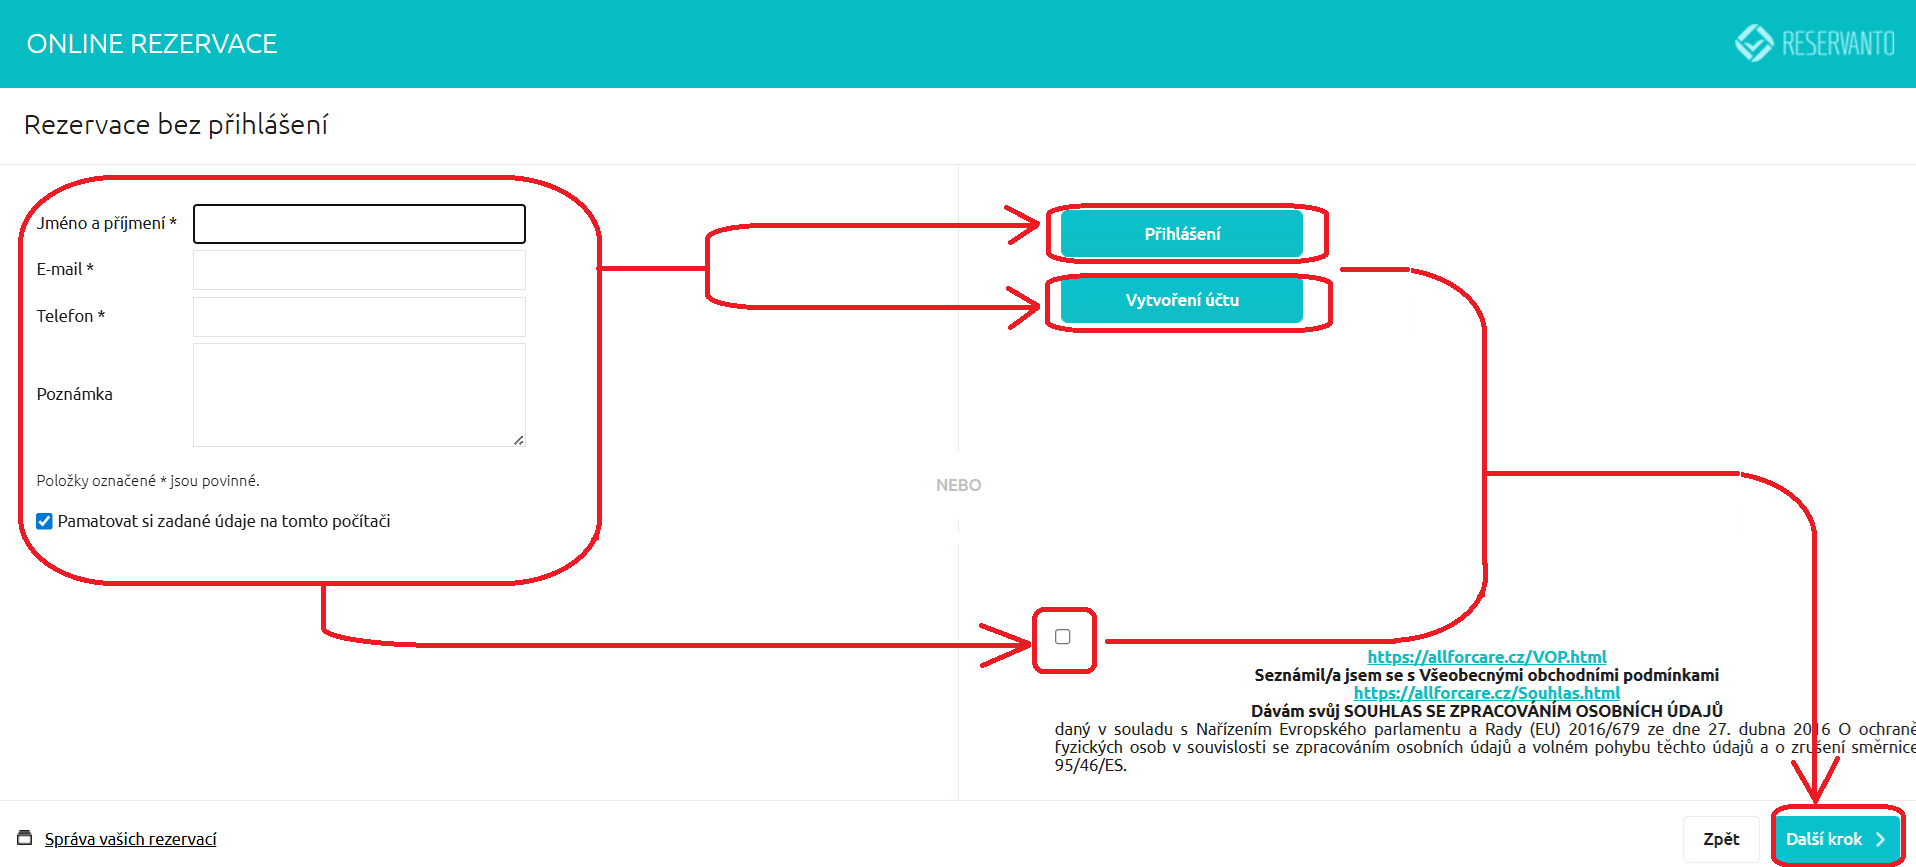Open the Správa vašich rezervací link
Image resolution: width=1916 pixels, height=867 pixels.
click(130, 839)
